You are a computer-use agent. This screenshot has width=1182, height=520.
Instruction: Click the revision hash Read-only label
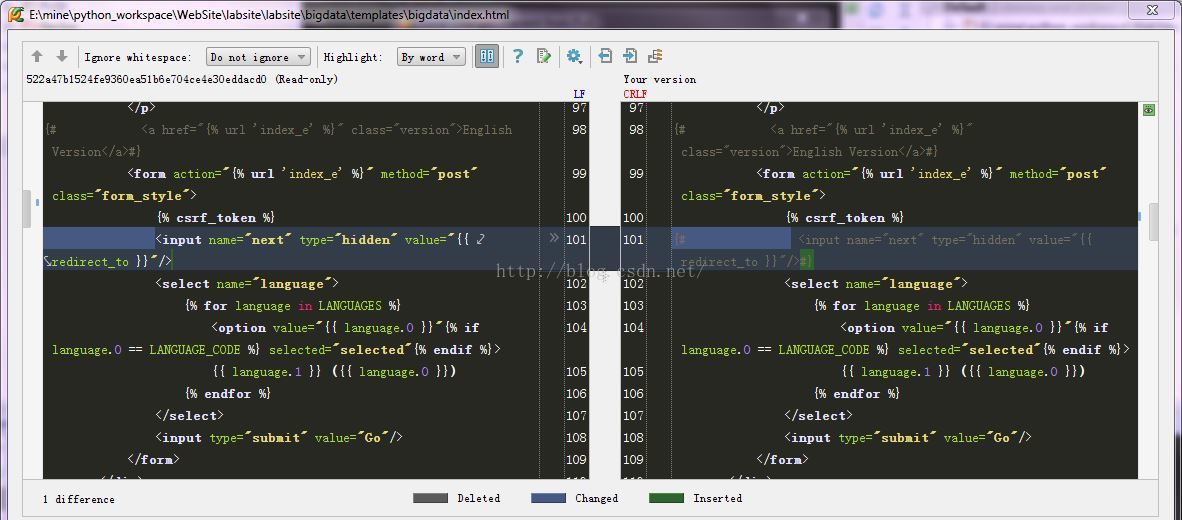click(x=182, y=79)
